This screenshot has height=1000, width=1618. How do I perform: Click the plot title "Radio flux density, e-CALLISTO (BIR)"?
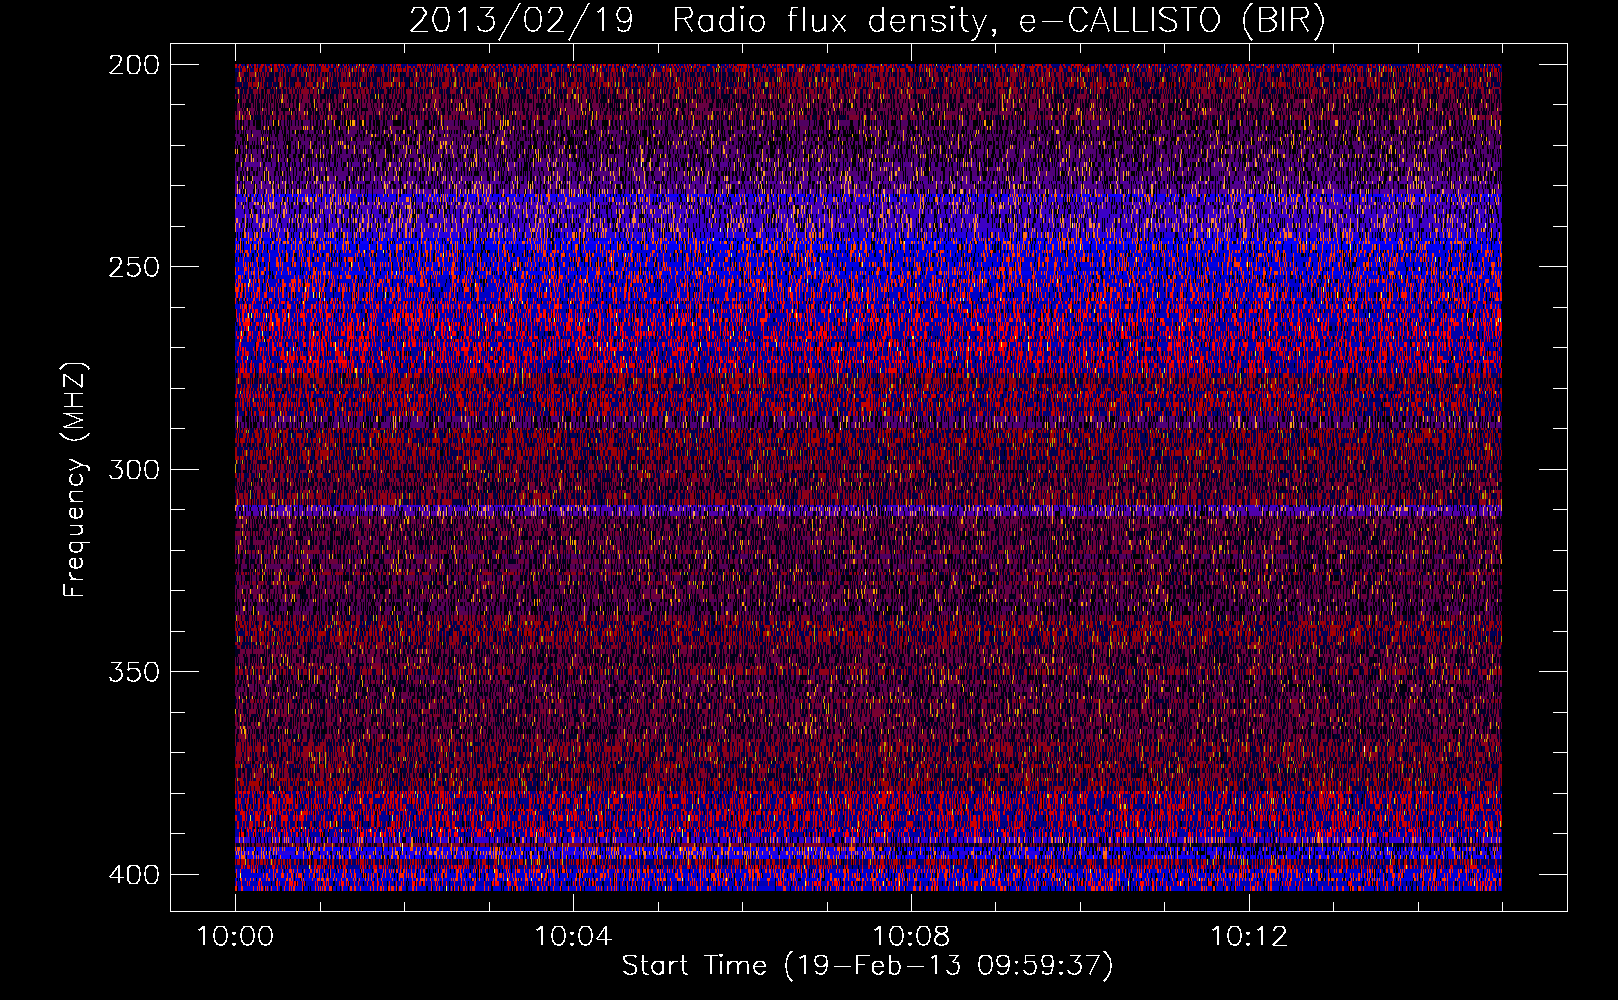point(999,21)
